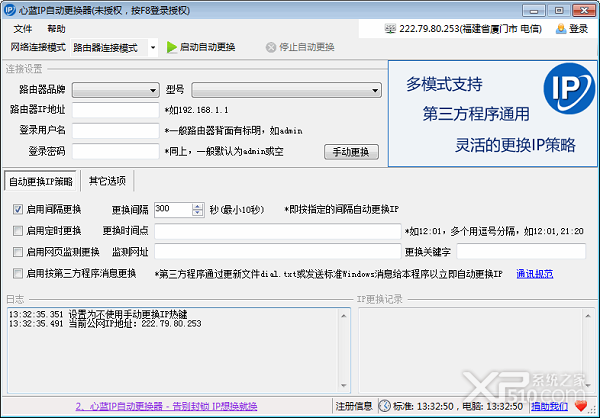Close the 心蓝IP自动更换器 window
Screen dimensions: 600x418
coord(584,11)
